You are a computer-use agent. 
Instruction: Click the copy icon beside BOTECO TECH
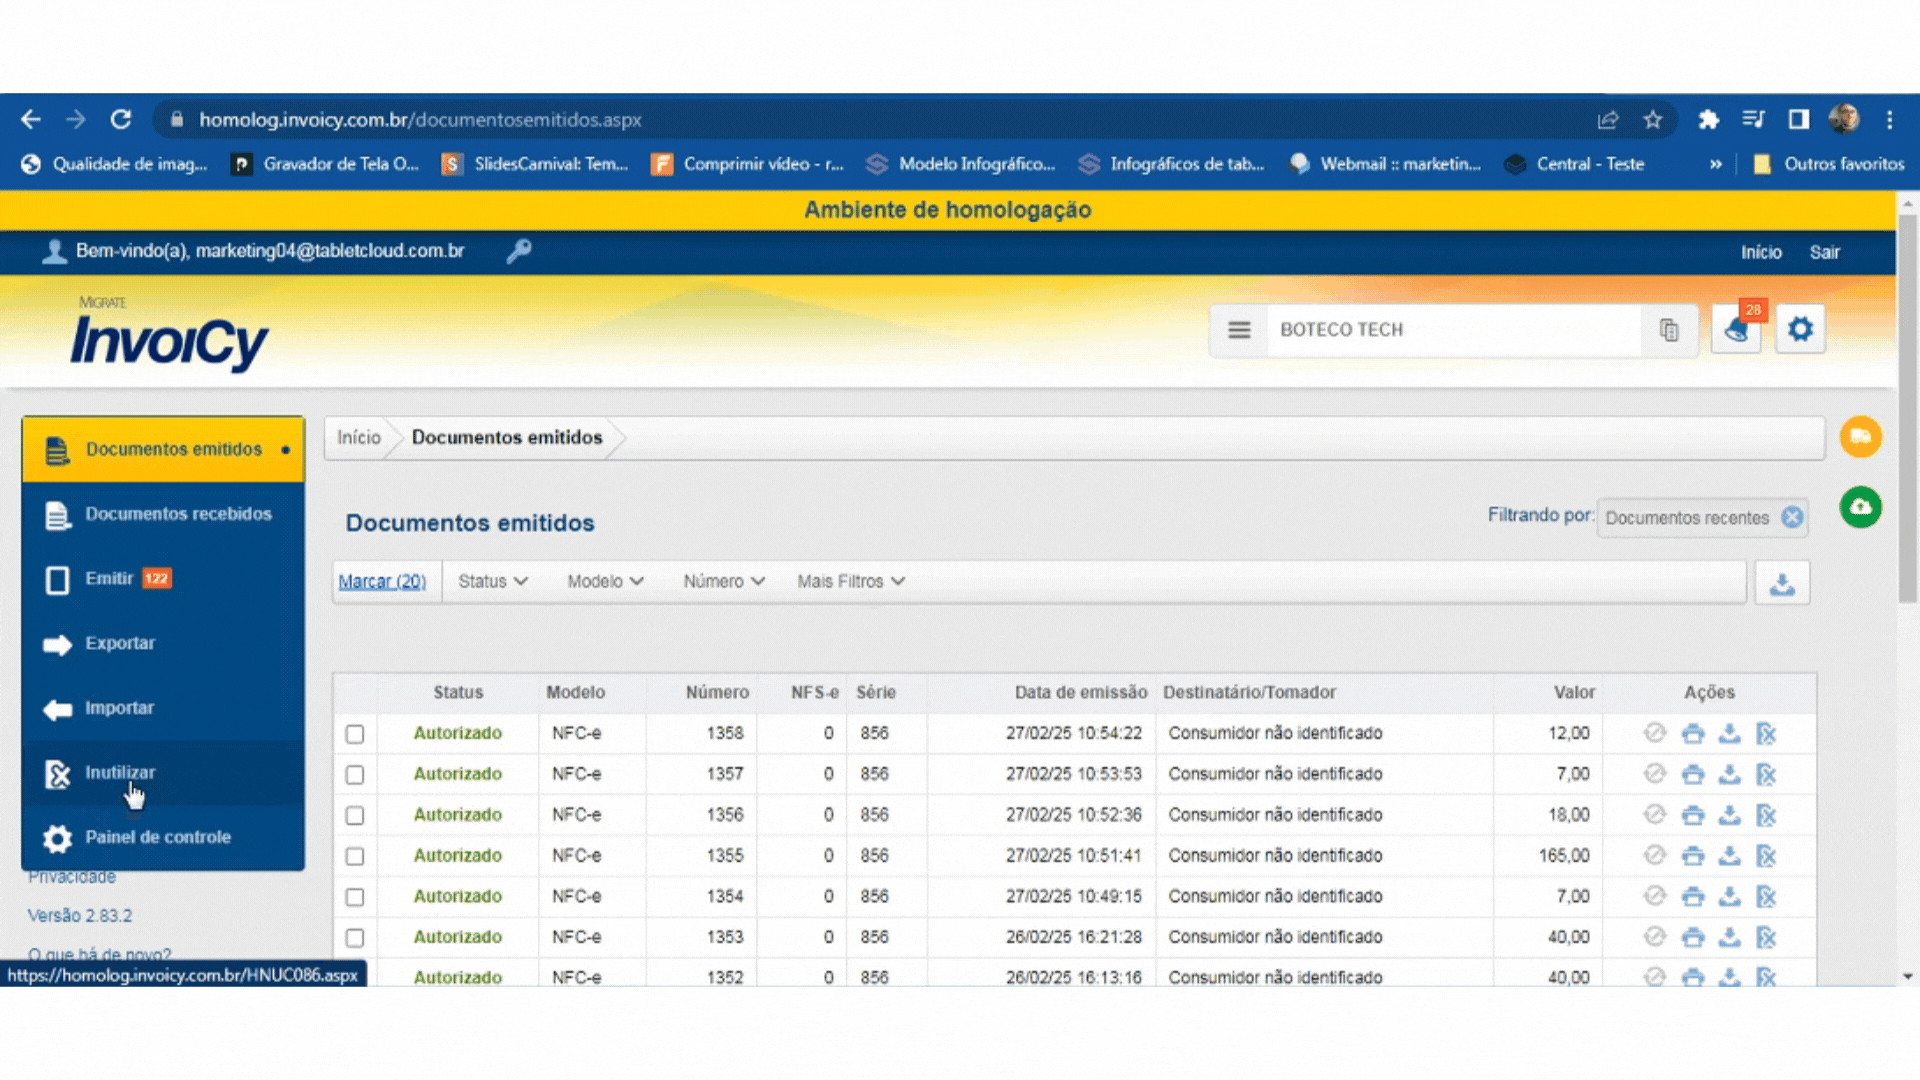coord(1669,330)
